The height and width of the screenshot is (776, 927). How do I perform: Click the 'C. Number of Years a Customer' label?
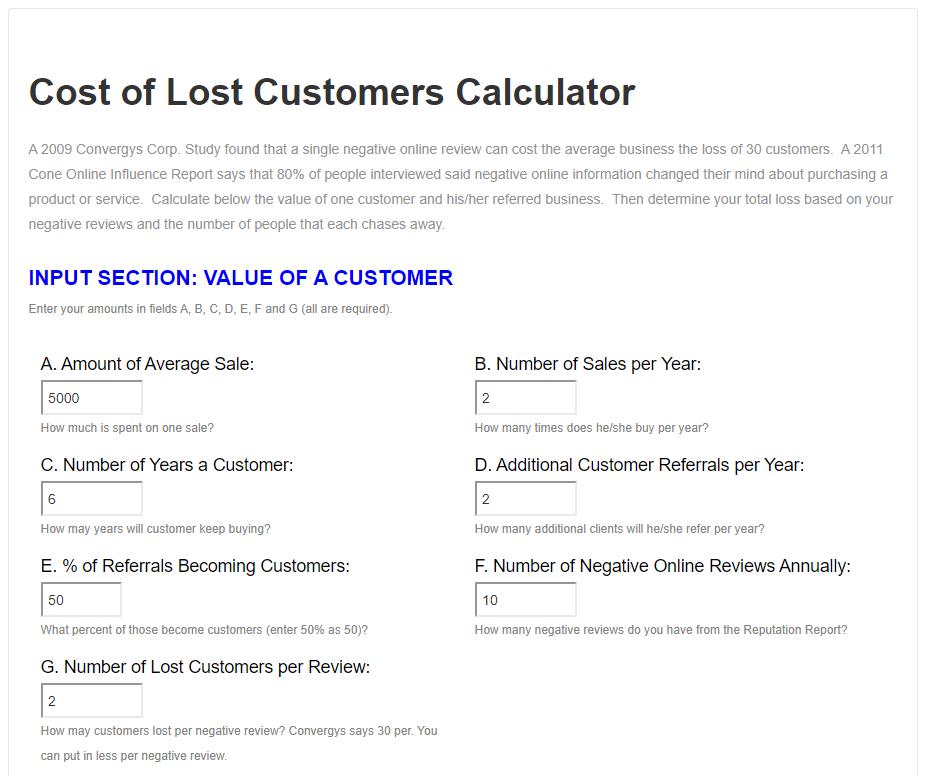[x=167, y=465]
